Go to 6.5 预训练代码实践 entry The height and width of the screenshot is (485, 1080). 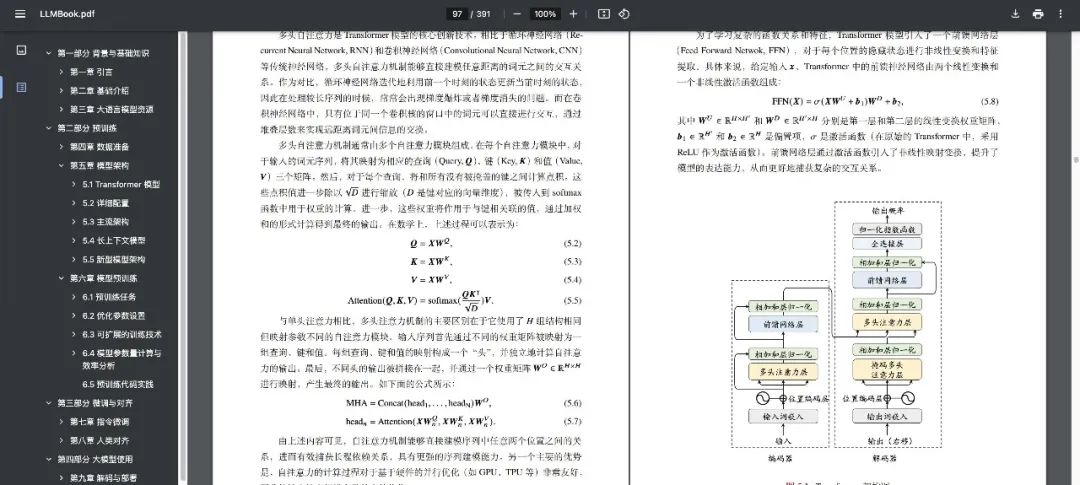click(117, 384)
